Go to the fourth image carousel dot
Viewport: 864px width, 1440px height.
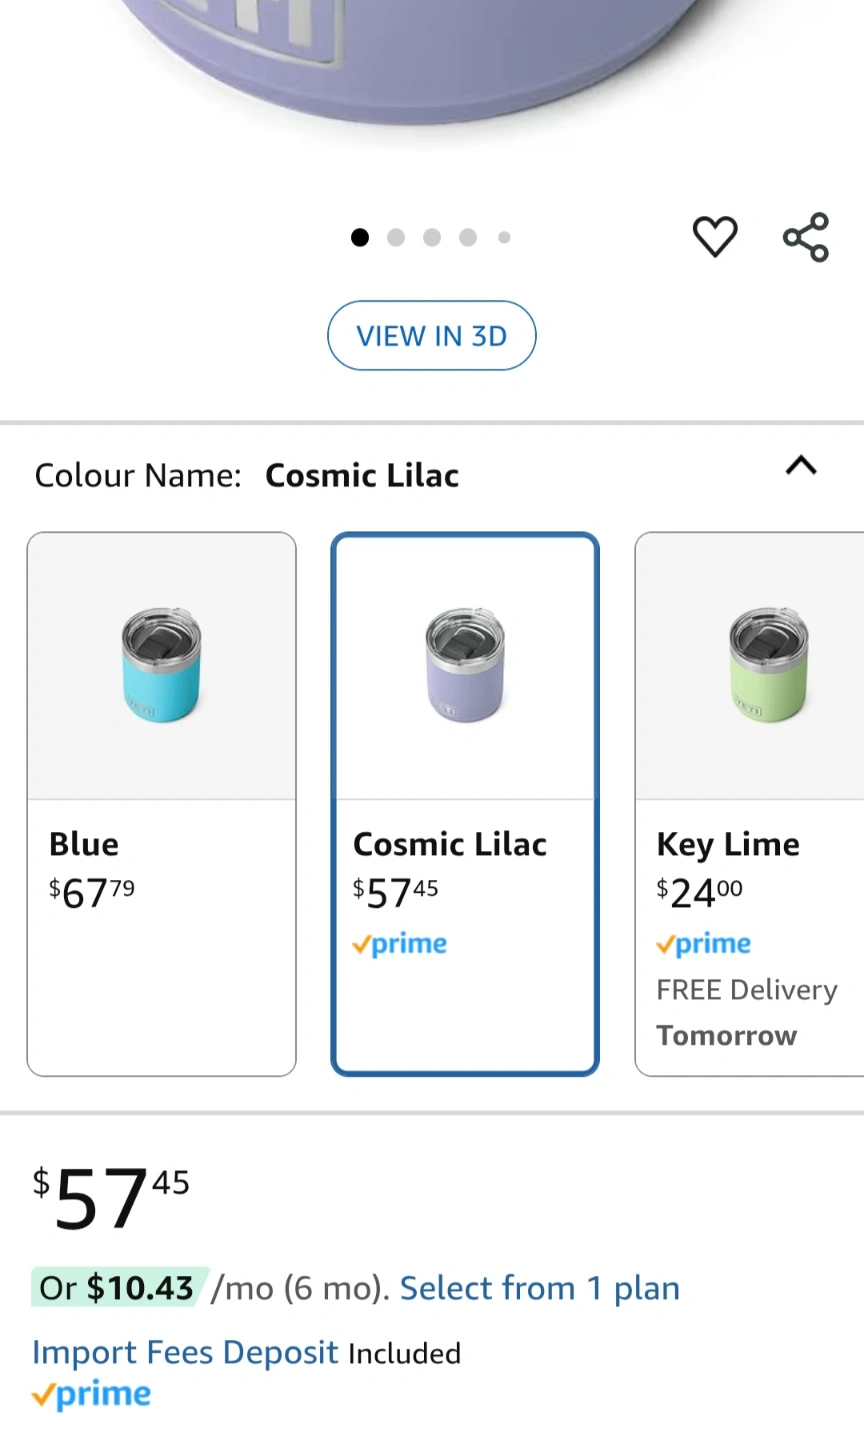[x=468, y=237]
